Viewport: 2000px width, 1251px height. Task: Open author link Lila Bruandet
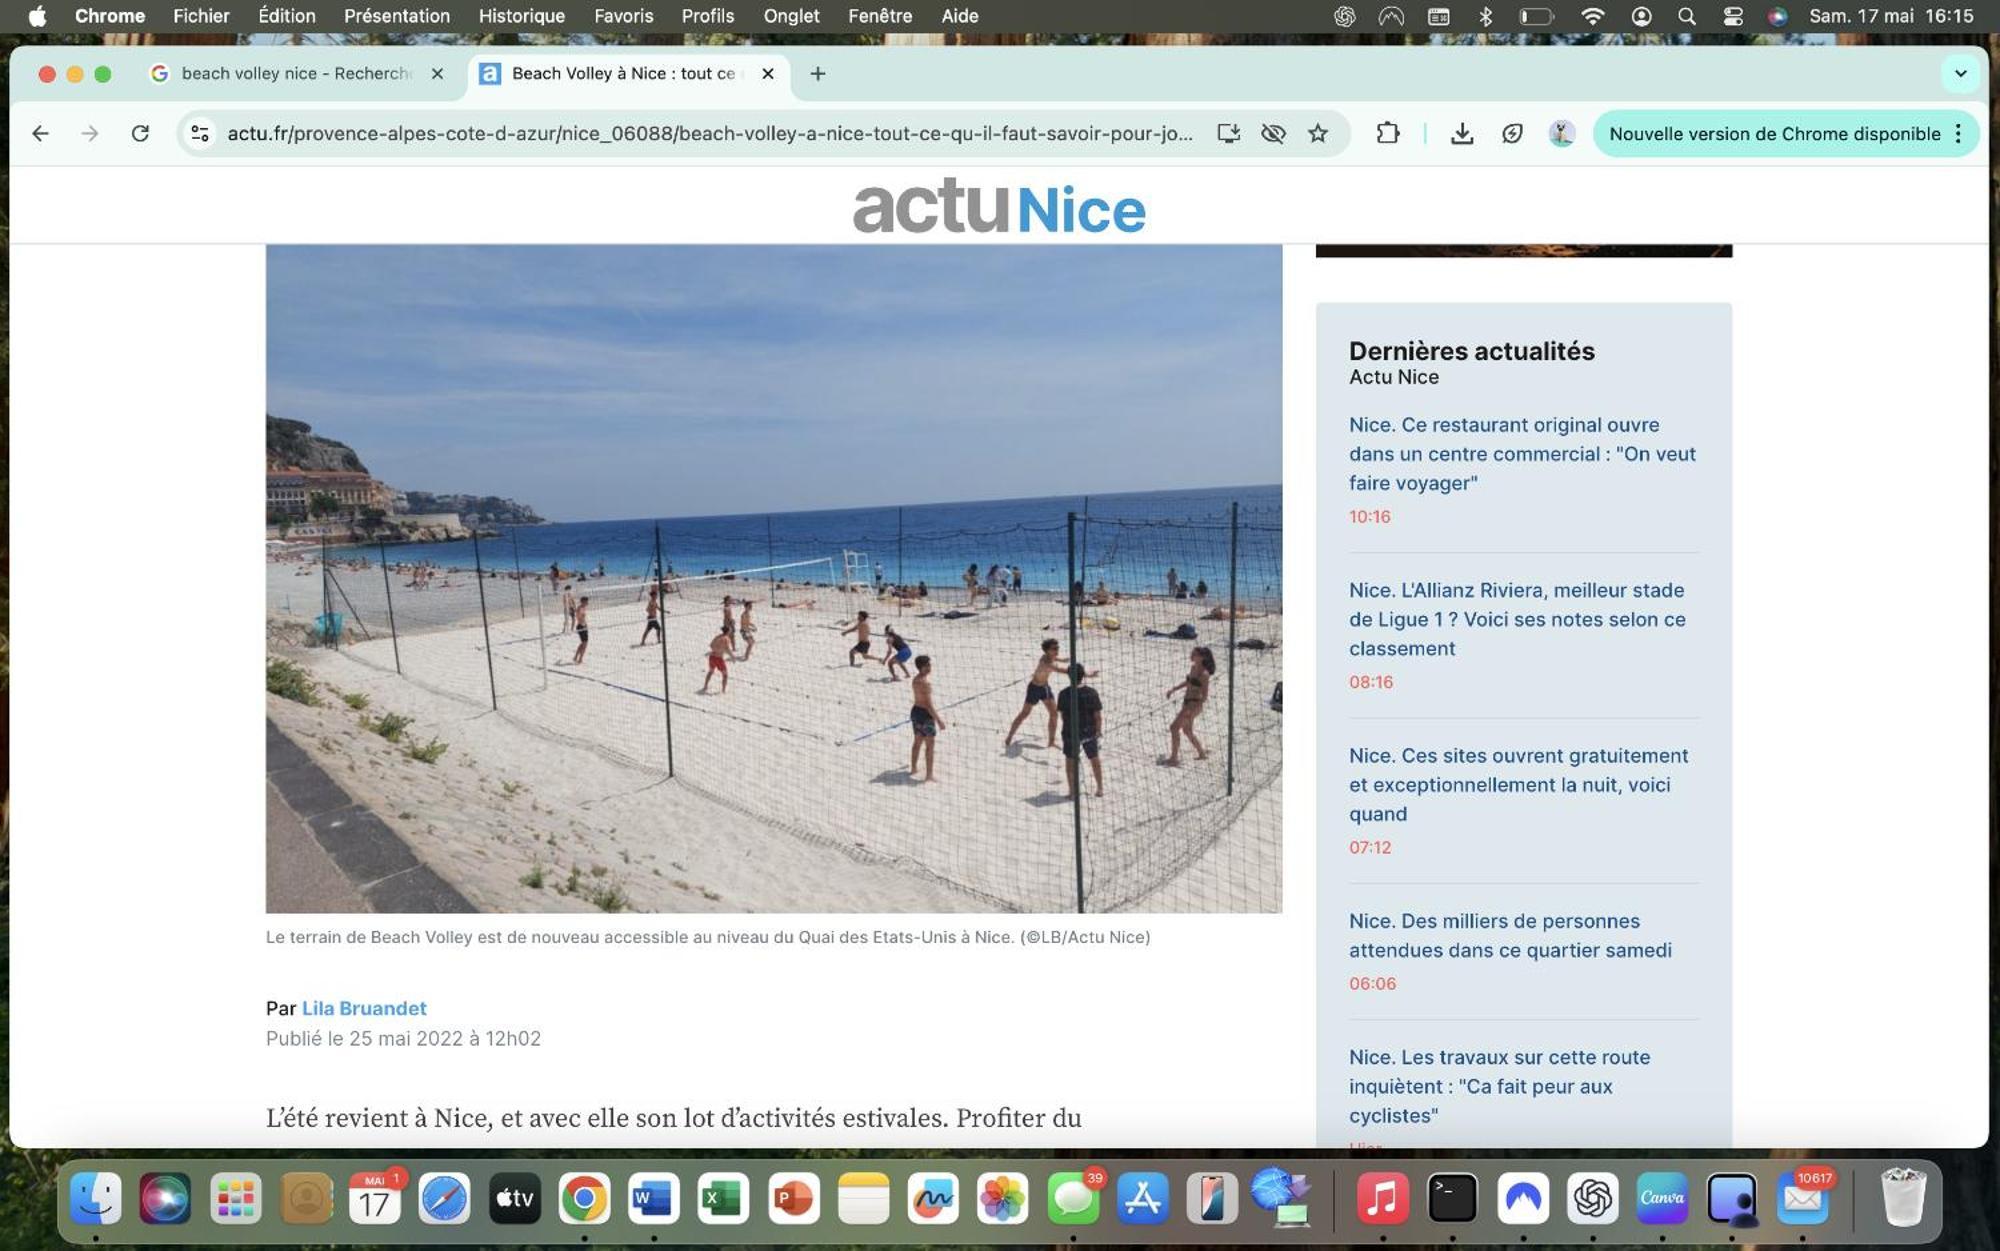tap(364, 1008)
